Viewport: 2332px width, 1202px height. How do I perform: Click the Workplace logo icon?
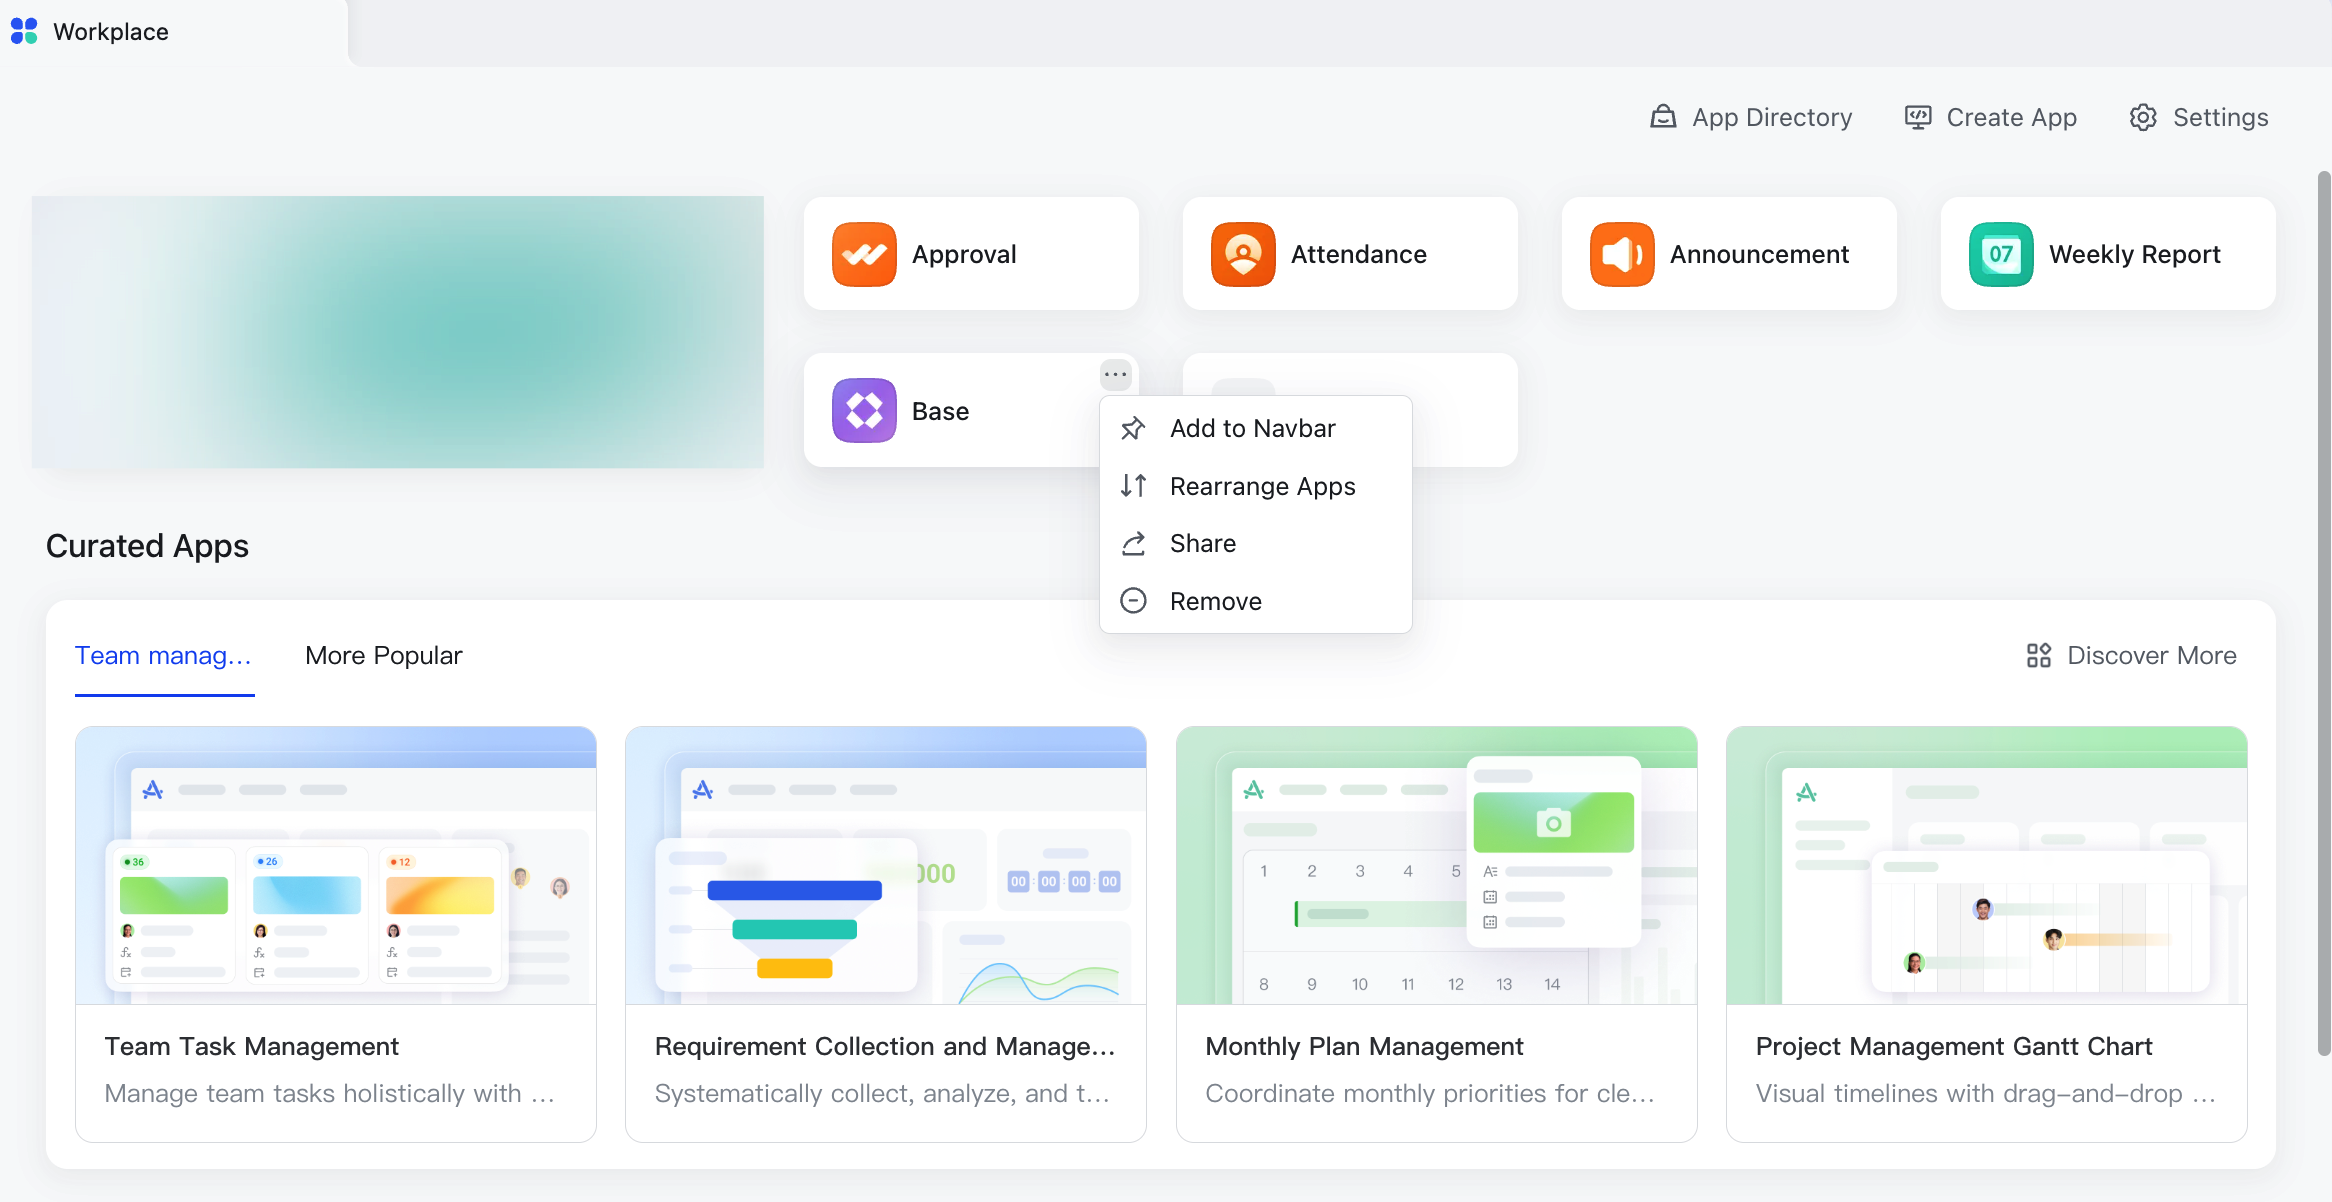[24, 31]
